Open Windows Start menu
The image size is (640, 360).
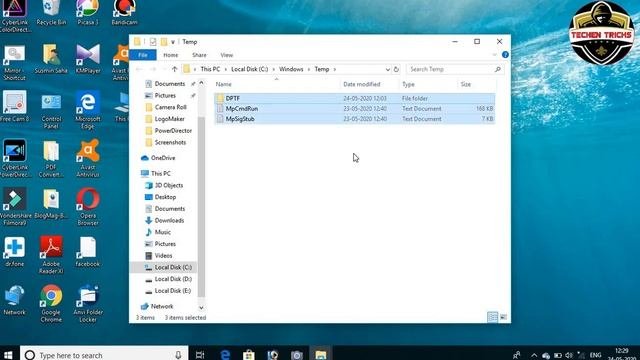coord(8,354)
